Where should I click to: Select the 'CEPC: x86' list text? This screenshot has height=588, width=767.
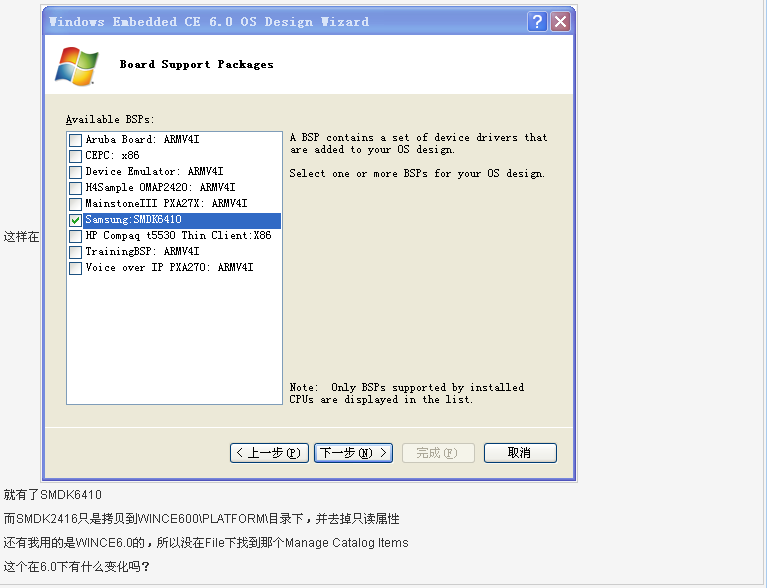click(x=112, y=156)
